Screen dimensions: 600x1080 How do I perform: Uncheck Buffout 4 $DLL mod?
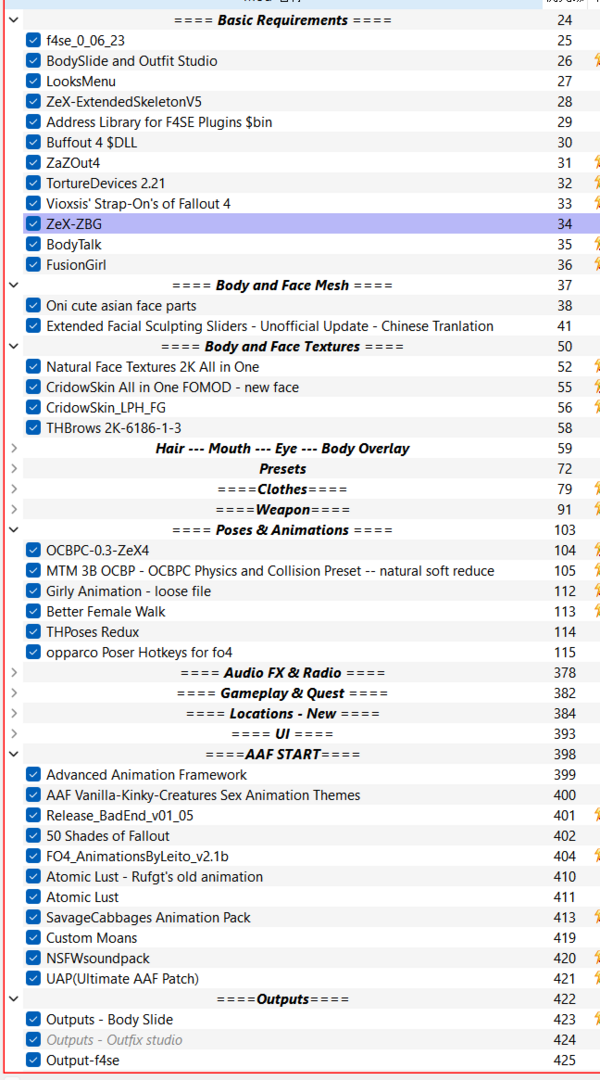click(34, 142)
